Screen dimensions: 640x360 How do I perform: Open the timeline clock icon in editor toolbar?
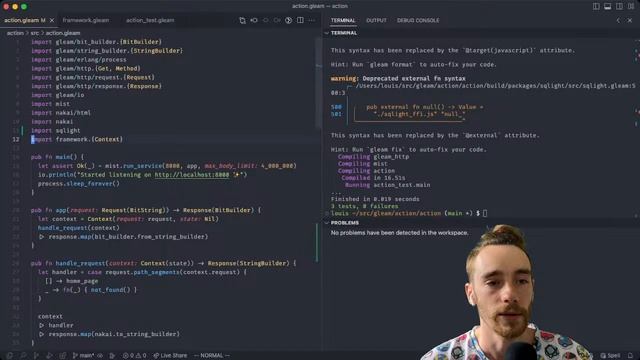289,20
